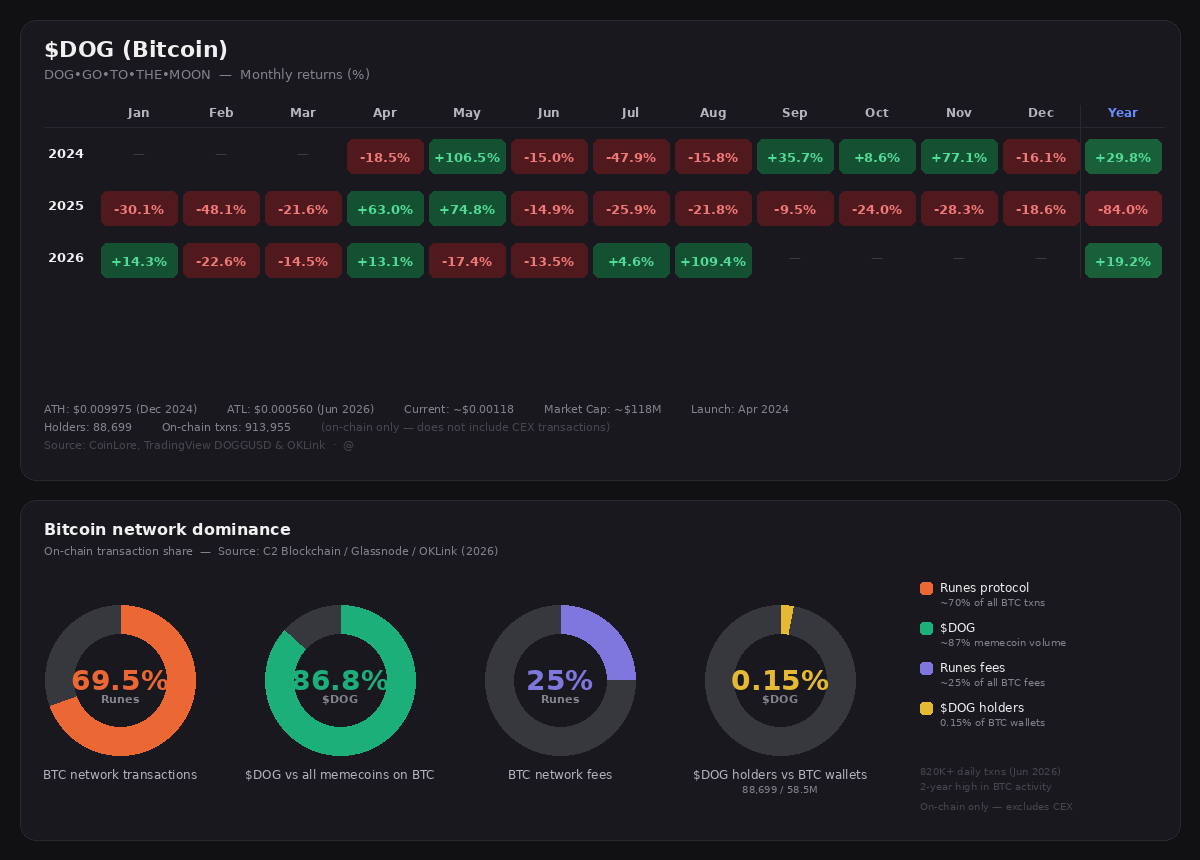Click the Holders: 88,699 stat
The width and height of the screenshot is (1200, 860).
[88, 427]
